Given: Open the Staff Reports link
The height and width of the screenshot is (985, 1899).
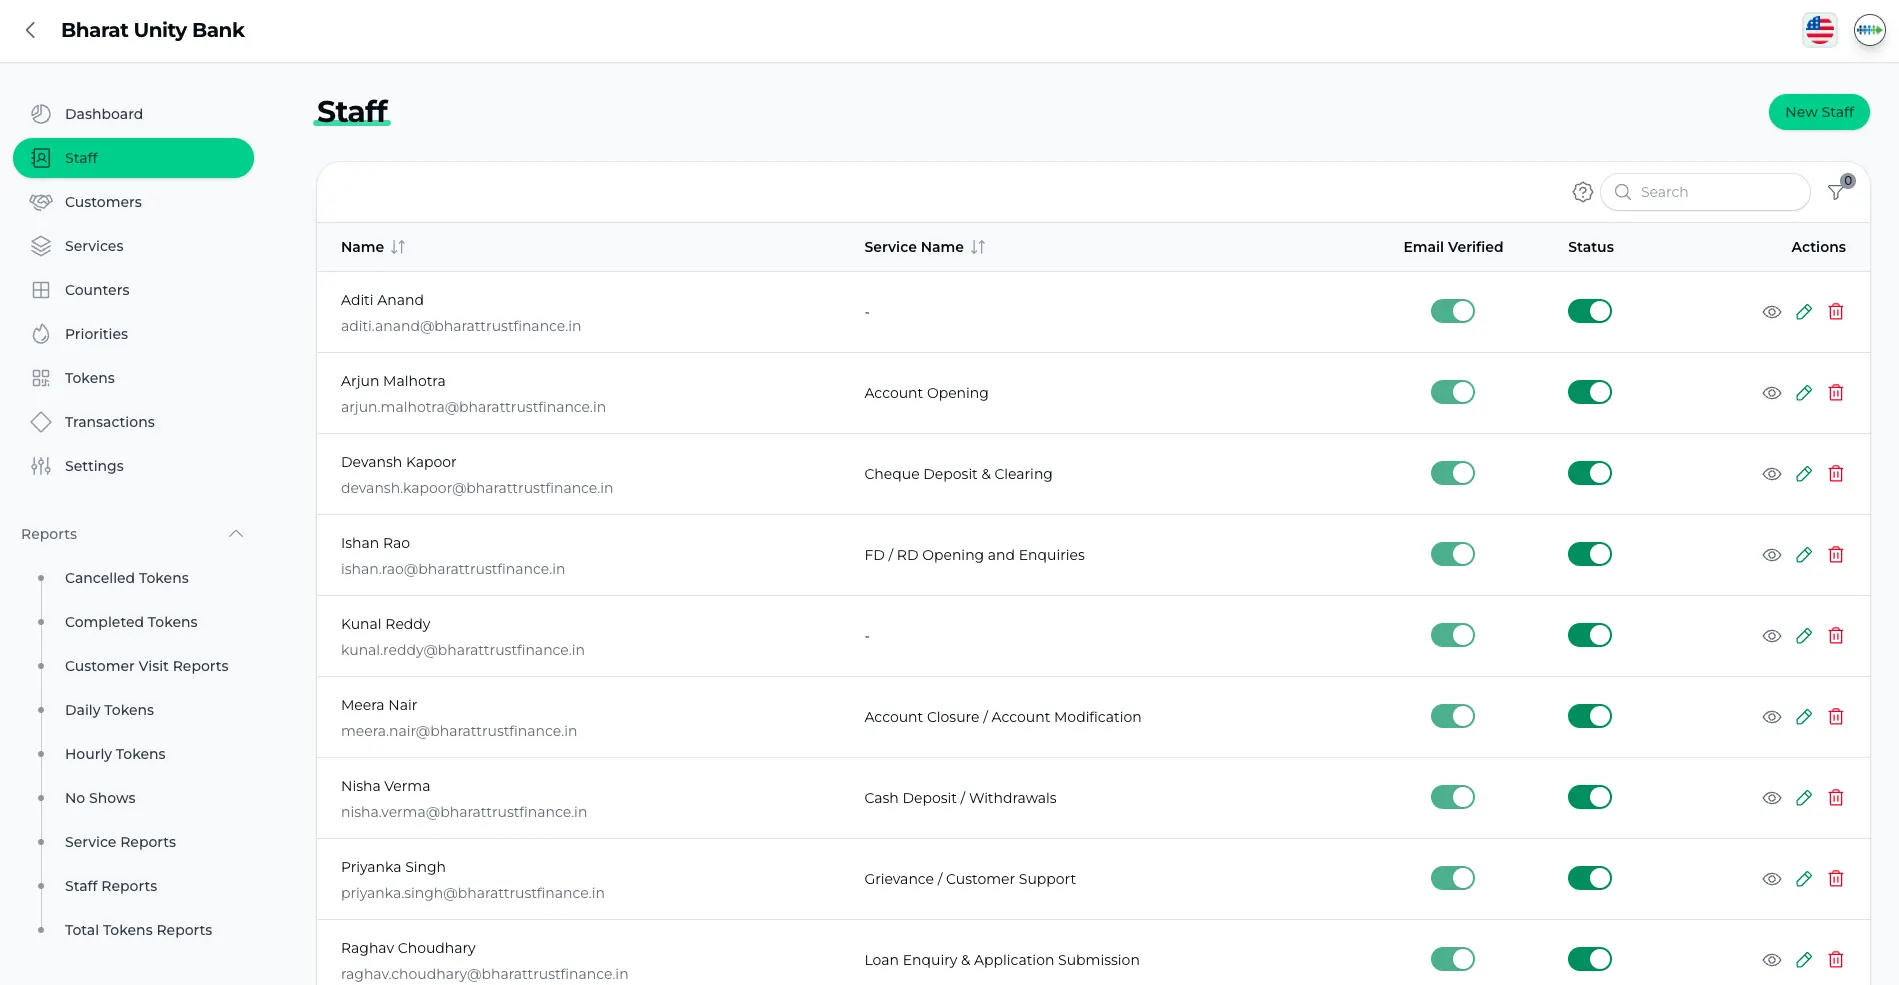Looking at the screenshot, I should pos(111,886).
